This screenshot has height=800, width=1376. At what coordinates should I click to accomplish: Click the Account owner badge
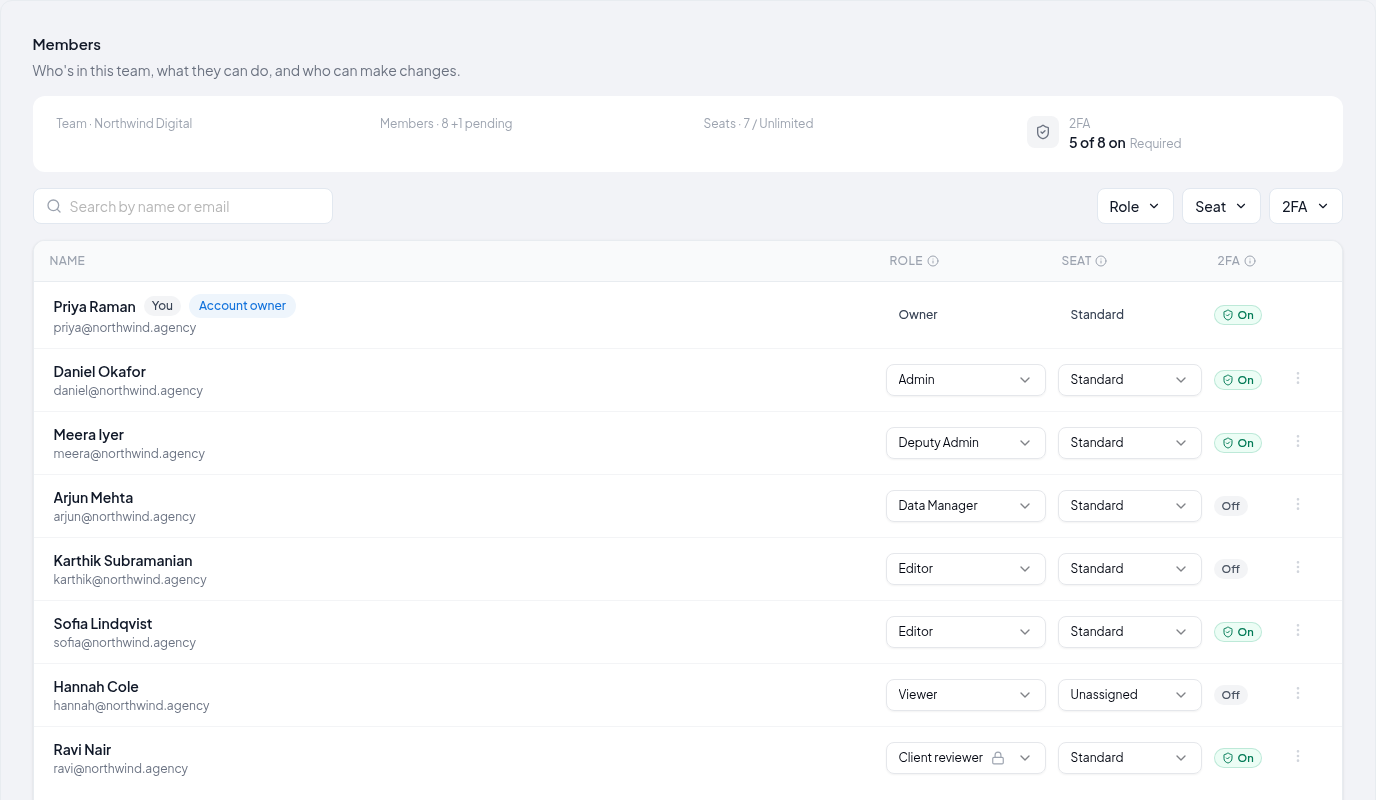[242, 306]
